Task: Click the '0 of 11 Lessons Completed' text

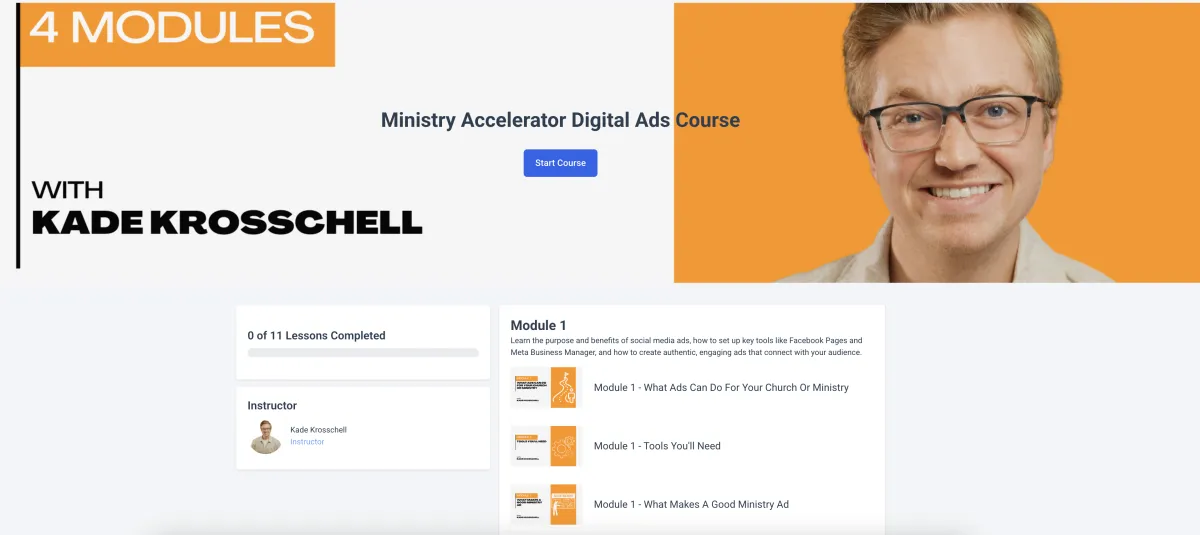Action: click(x=316, y=336)
